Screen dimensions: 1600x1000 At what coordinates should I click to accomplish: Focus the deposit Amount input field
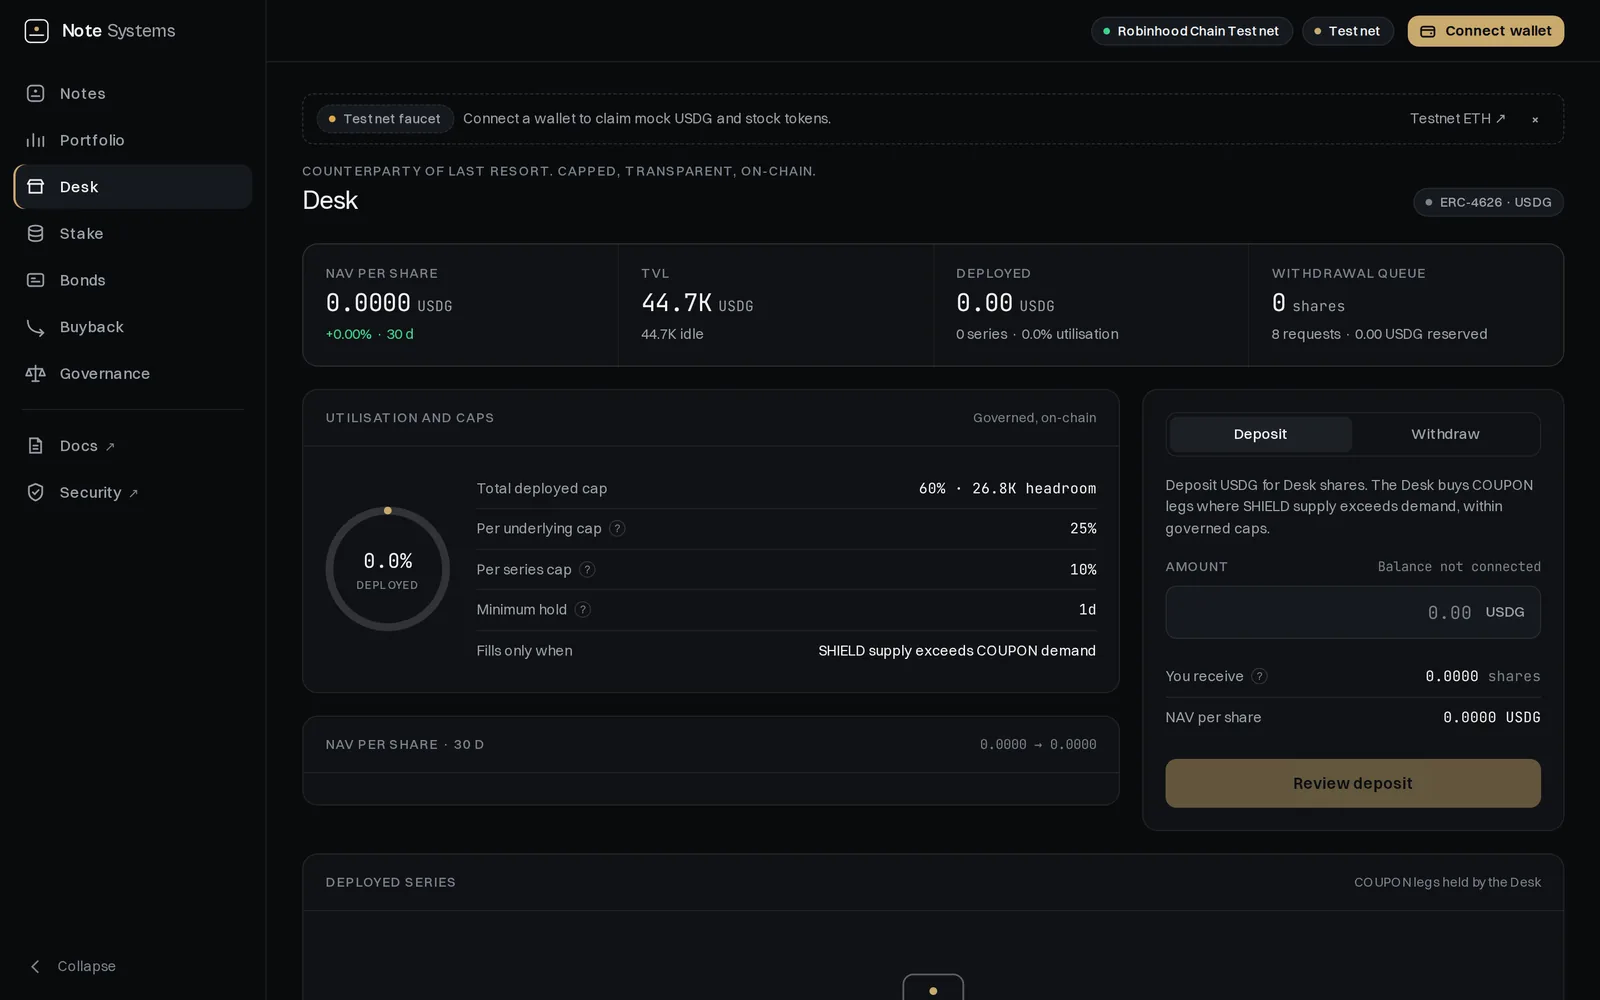(1352, 612)
